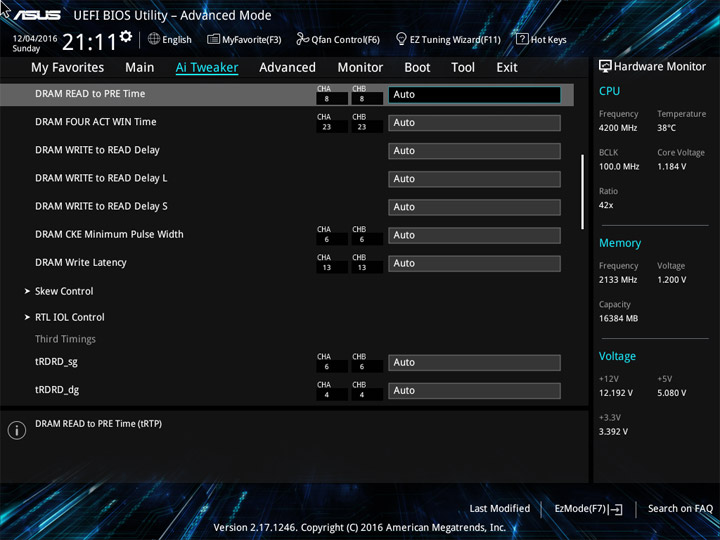Viewport: 720px width, 540px height.
Task: Click the English language label
Action: [x=177, y=40]
